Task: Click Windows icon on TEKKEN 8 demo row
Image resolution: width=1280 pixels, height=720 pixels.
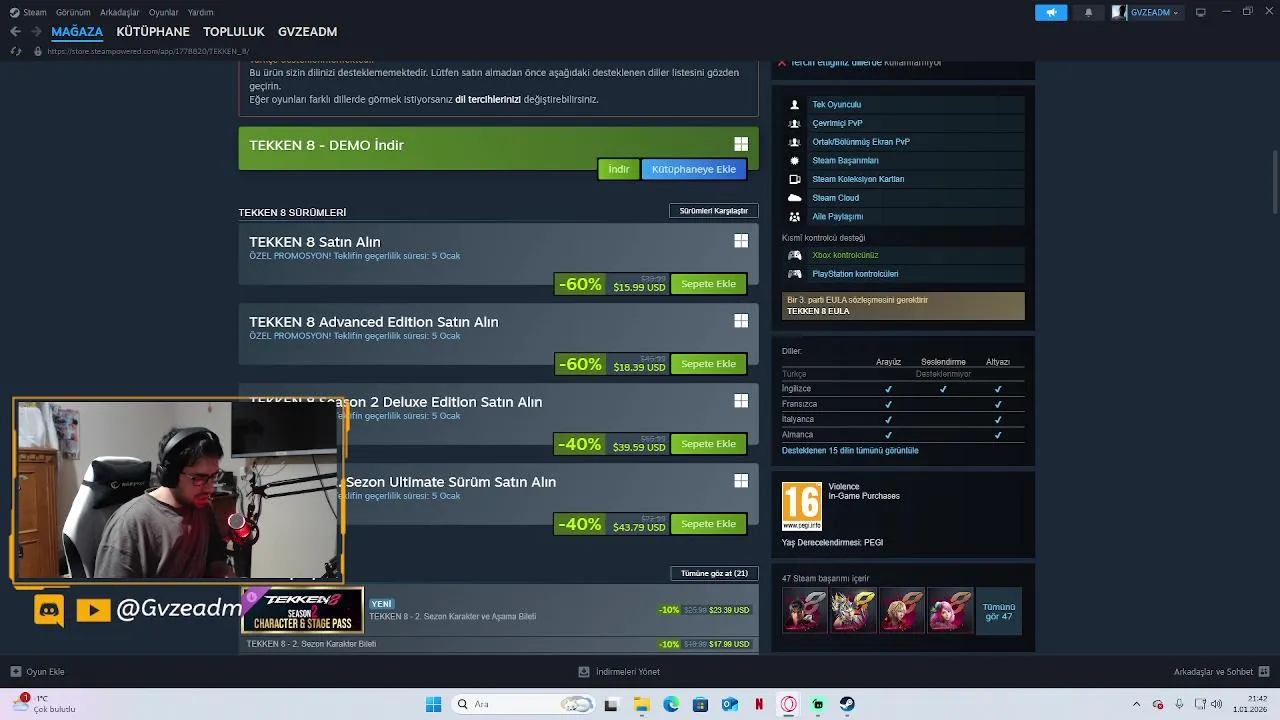Action: tap(741, 144)
